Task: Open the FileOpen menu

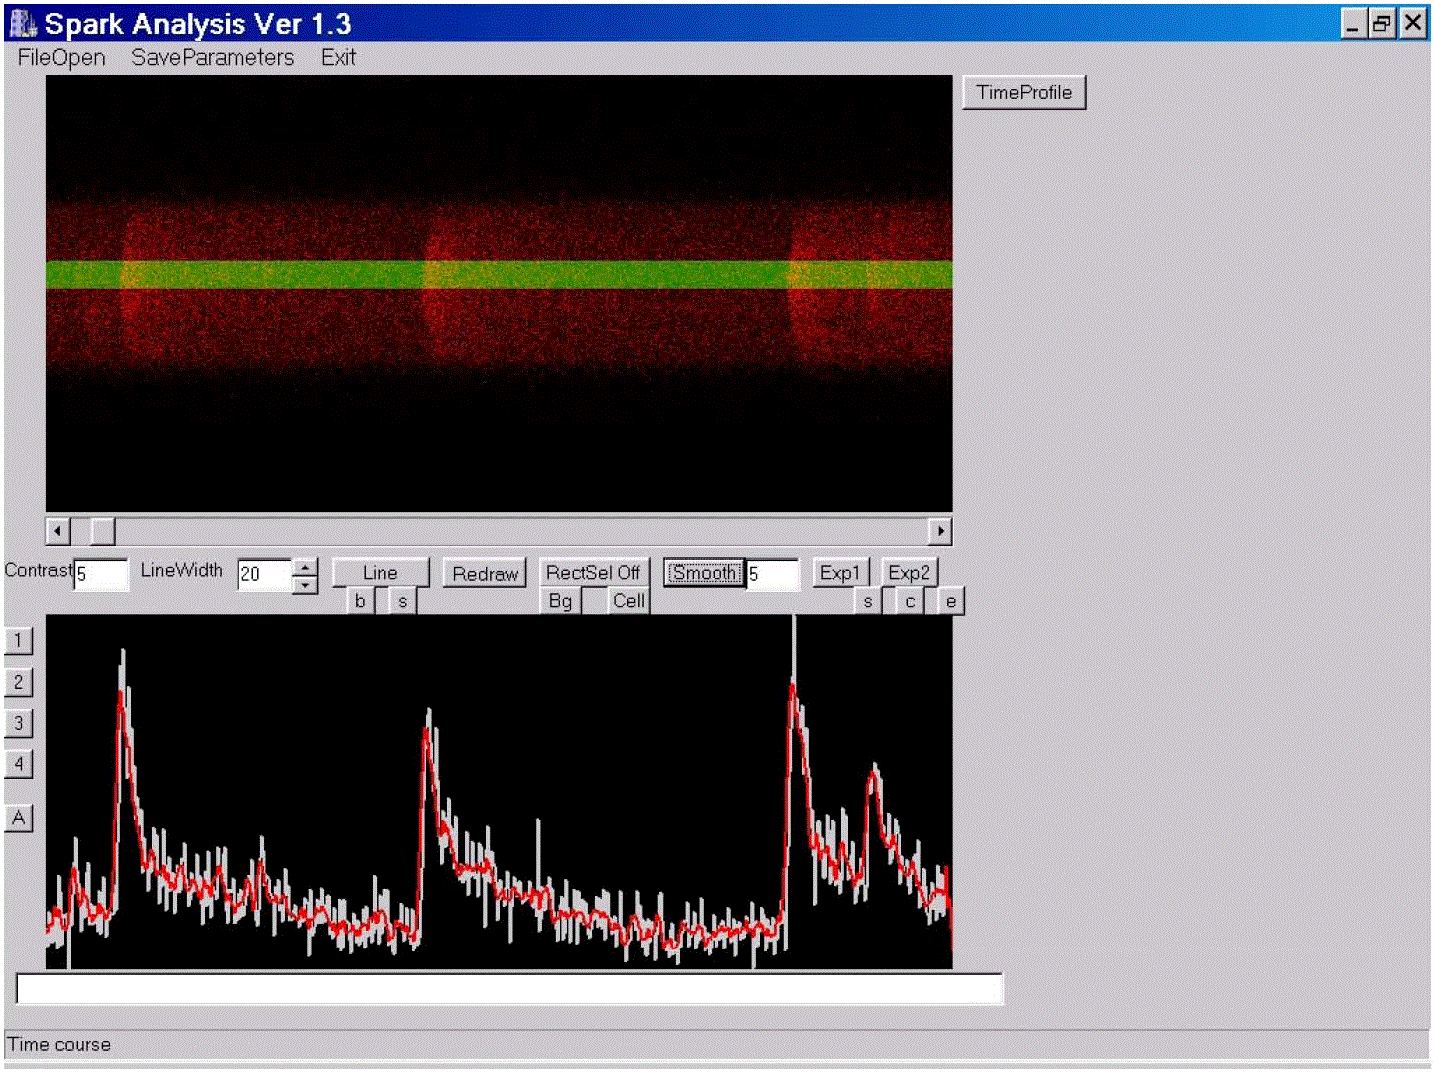Action: coord(61,58)
